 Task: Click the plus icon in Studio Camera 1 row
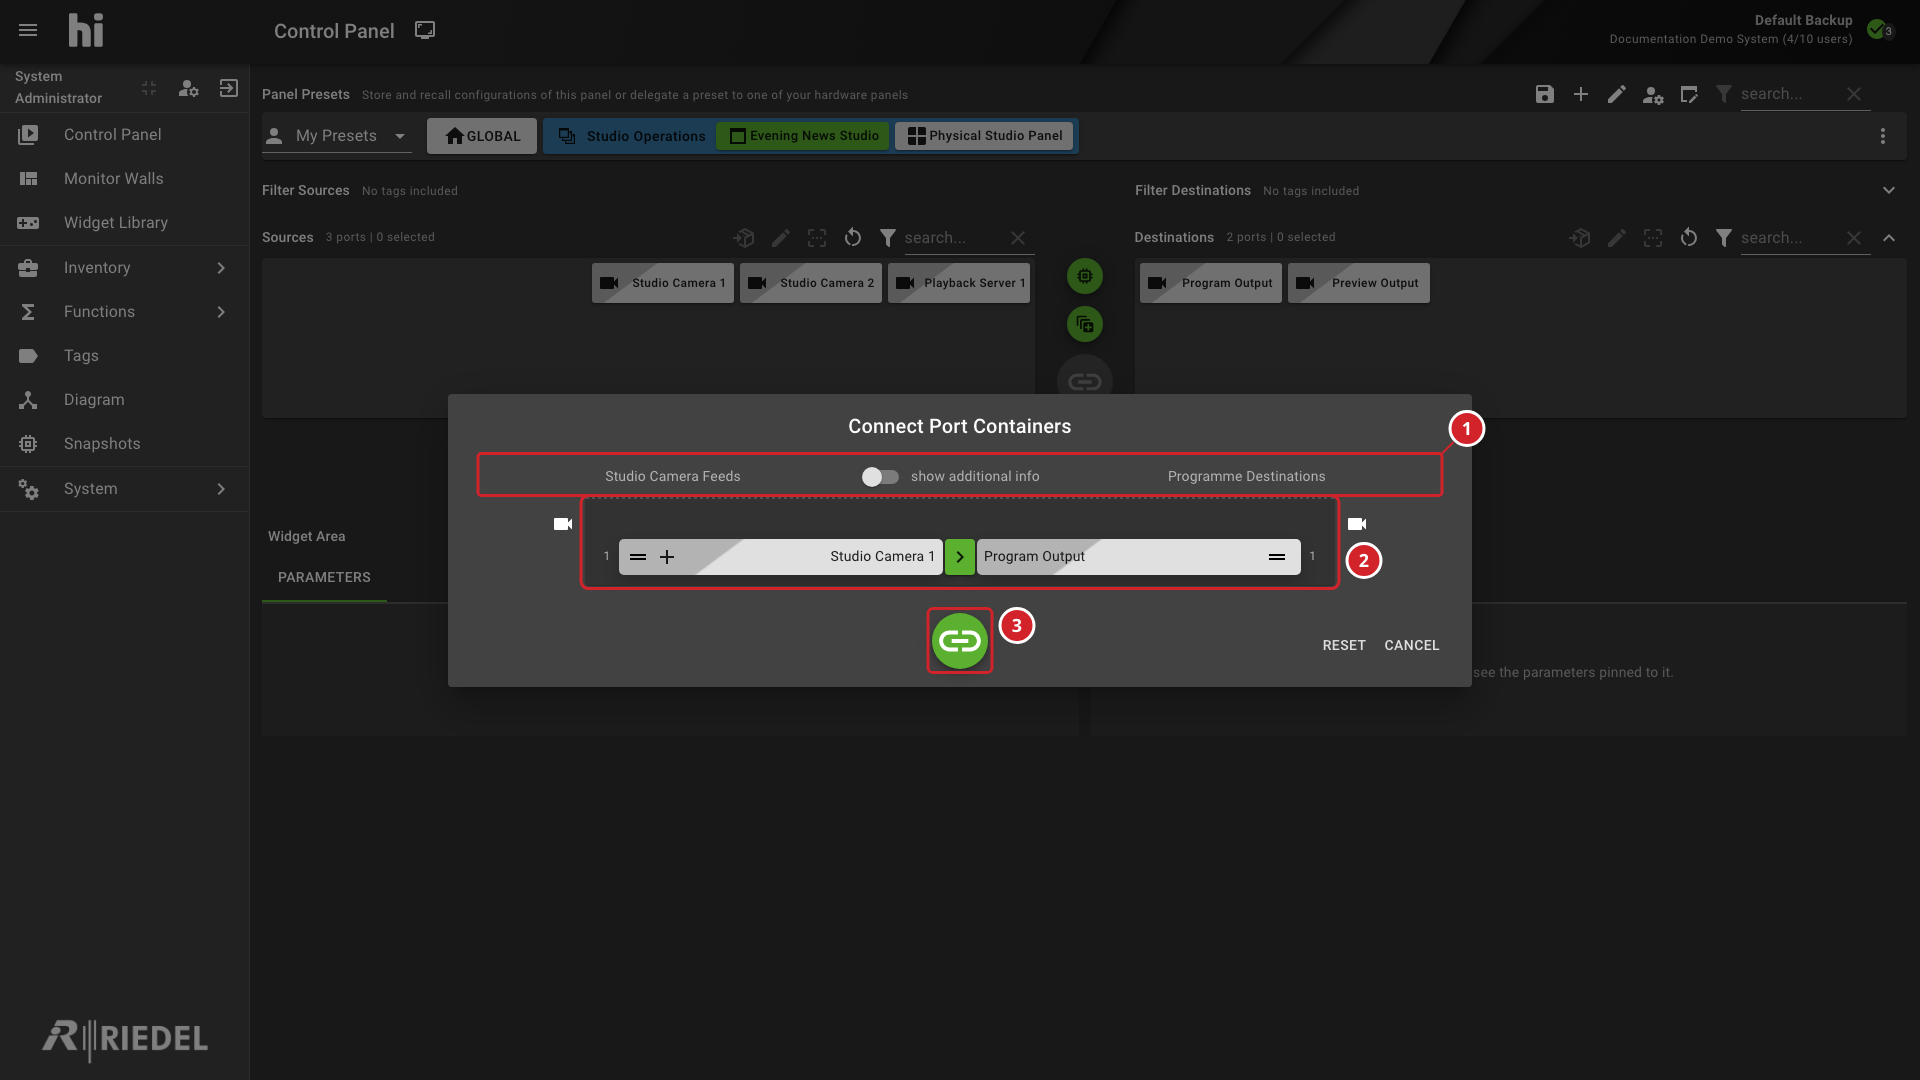(667, 557)
